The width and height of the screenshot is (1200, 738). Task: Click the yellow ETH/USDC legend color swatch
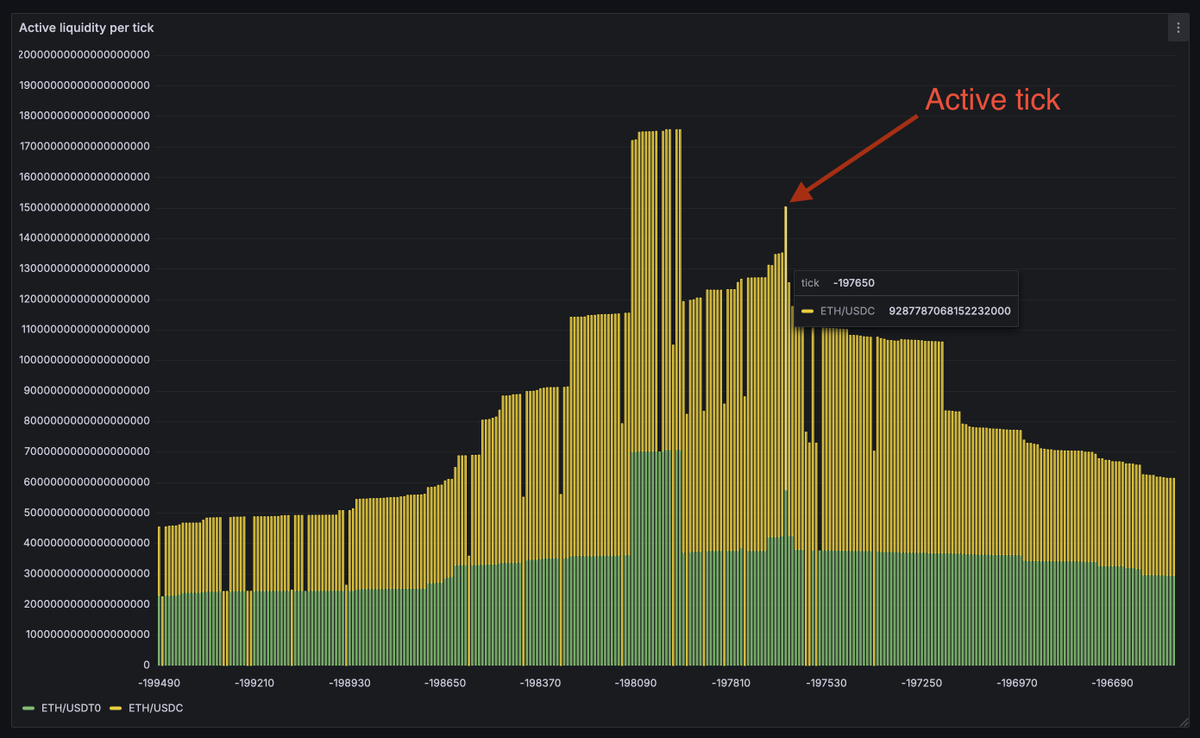point(116,708)
